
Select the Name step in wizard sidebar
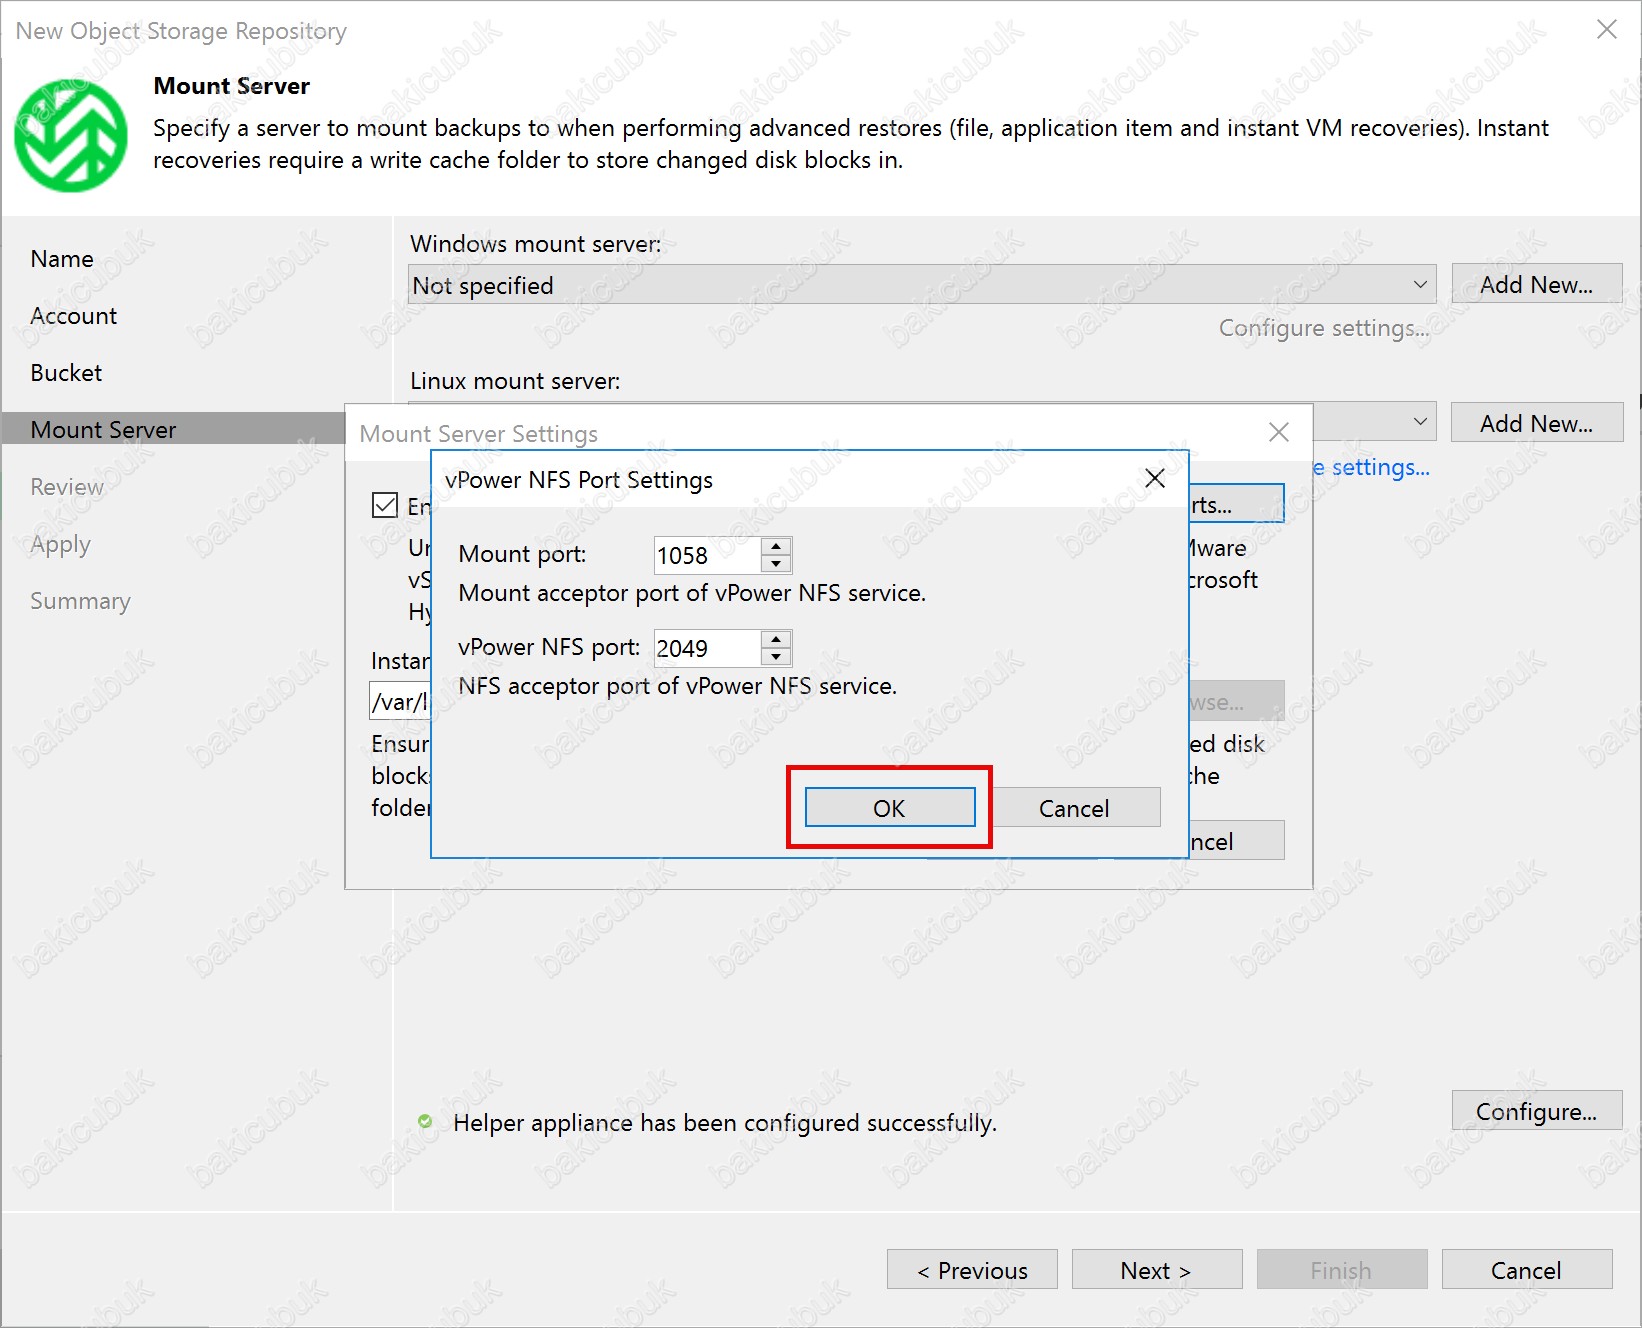(62, 259)
